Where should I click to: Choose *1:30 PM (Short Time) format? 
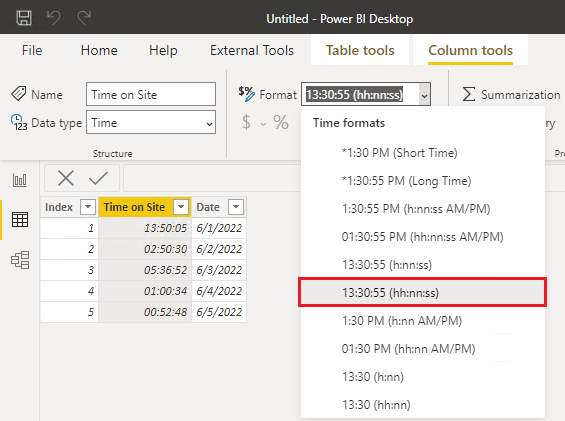tap(423, 153)
